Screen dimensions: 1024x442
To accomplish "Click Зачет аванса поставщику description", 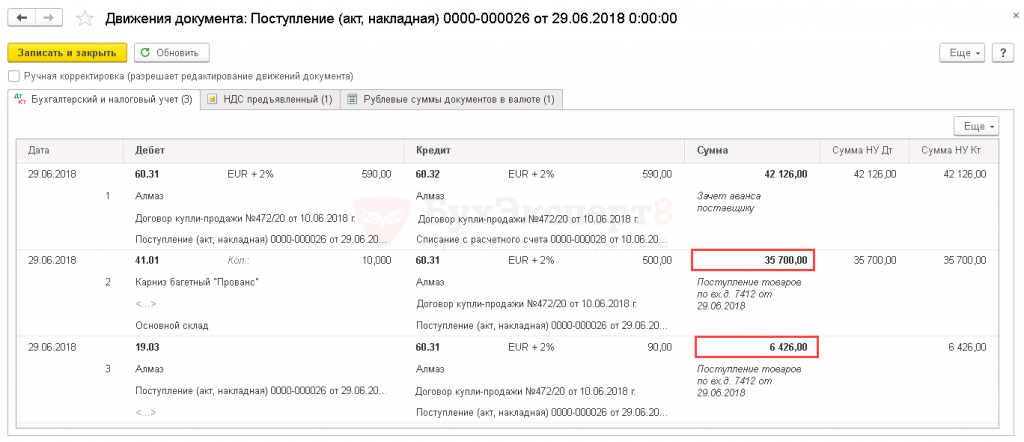I will [x=729, y=202].
